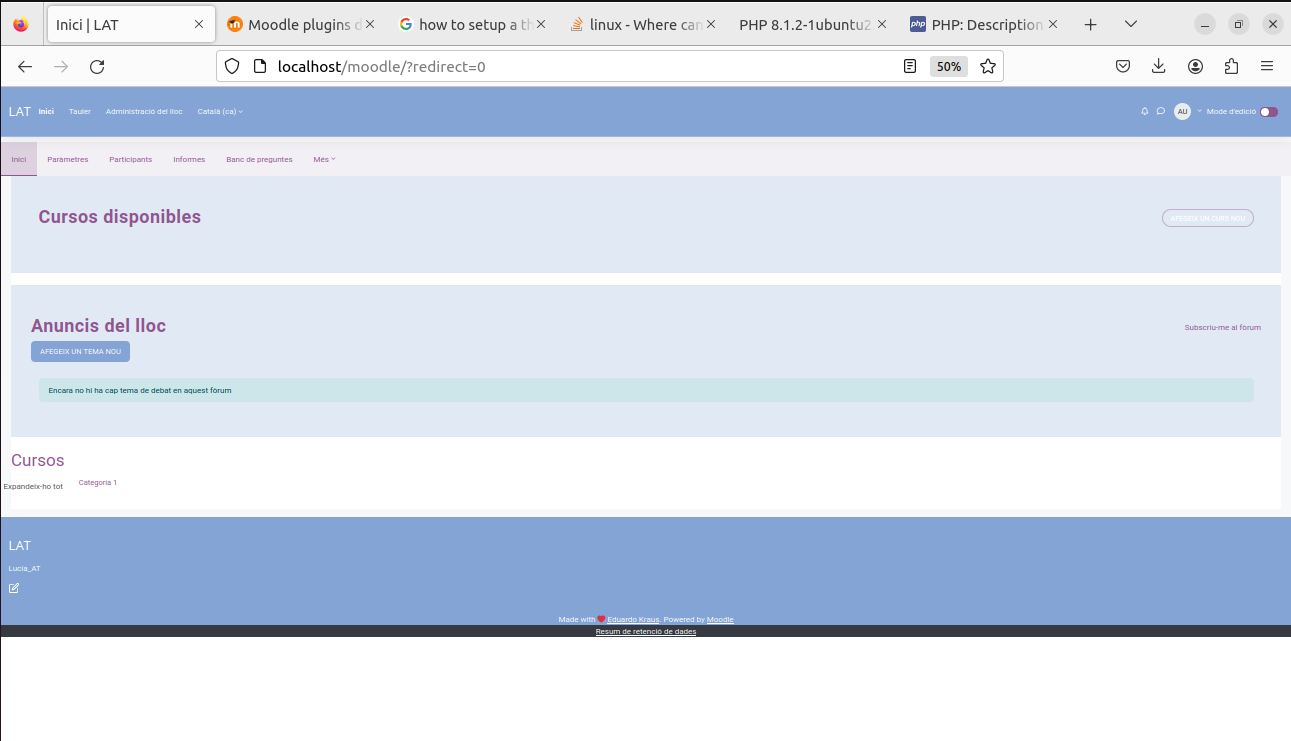Open the Més dropdown menu

pos(324,159)
